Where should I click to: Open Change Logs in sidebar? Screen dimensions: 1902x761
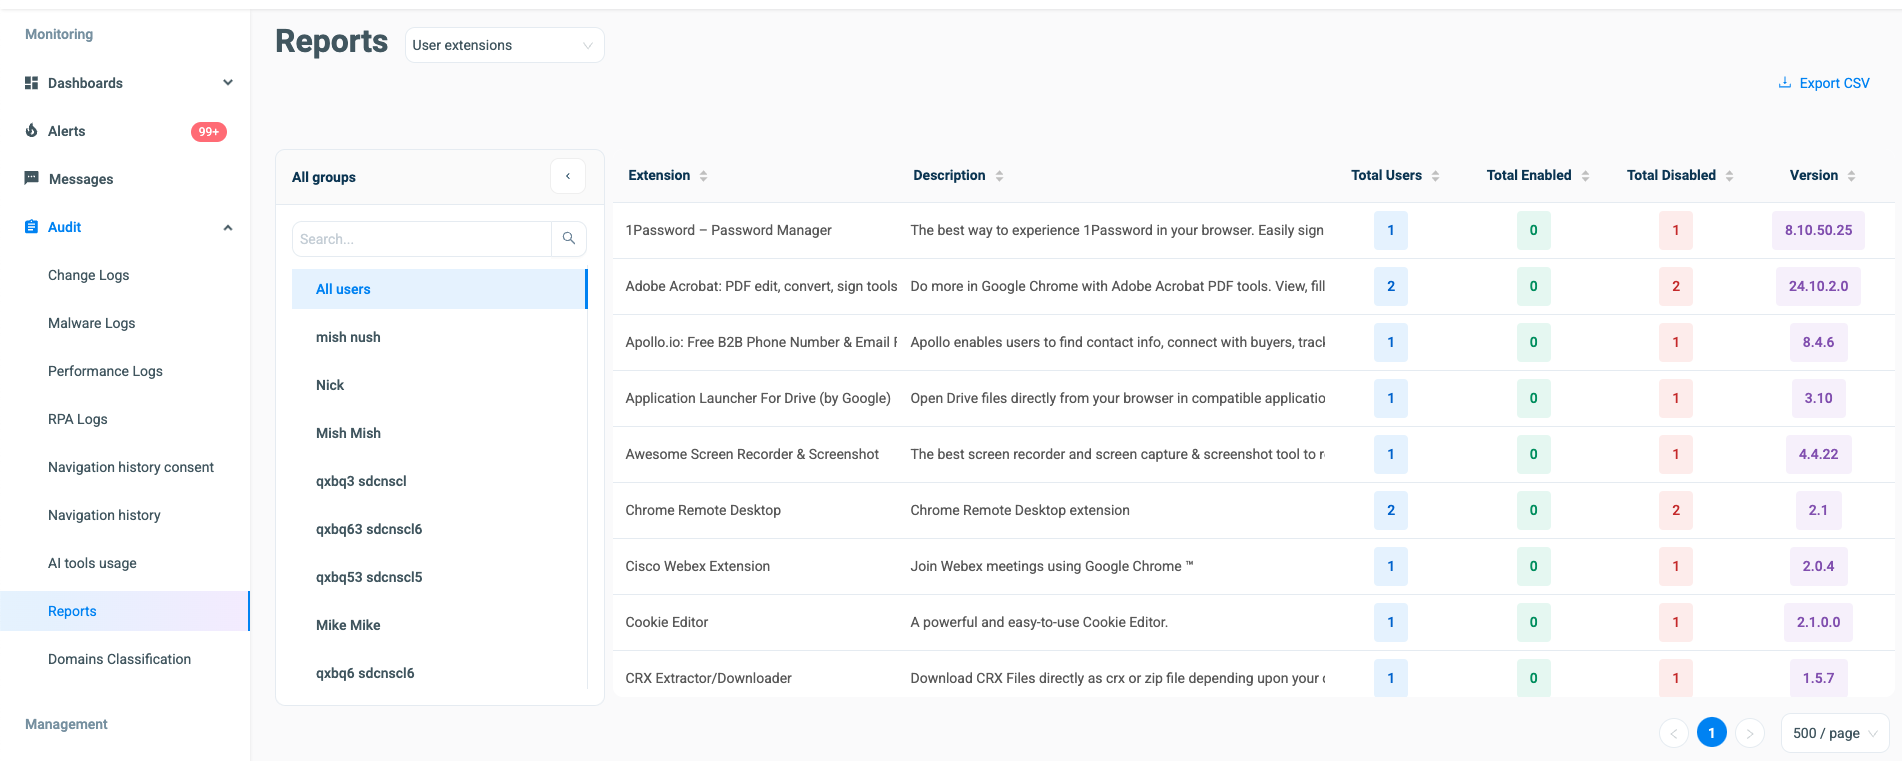(x=88, y=275)
